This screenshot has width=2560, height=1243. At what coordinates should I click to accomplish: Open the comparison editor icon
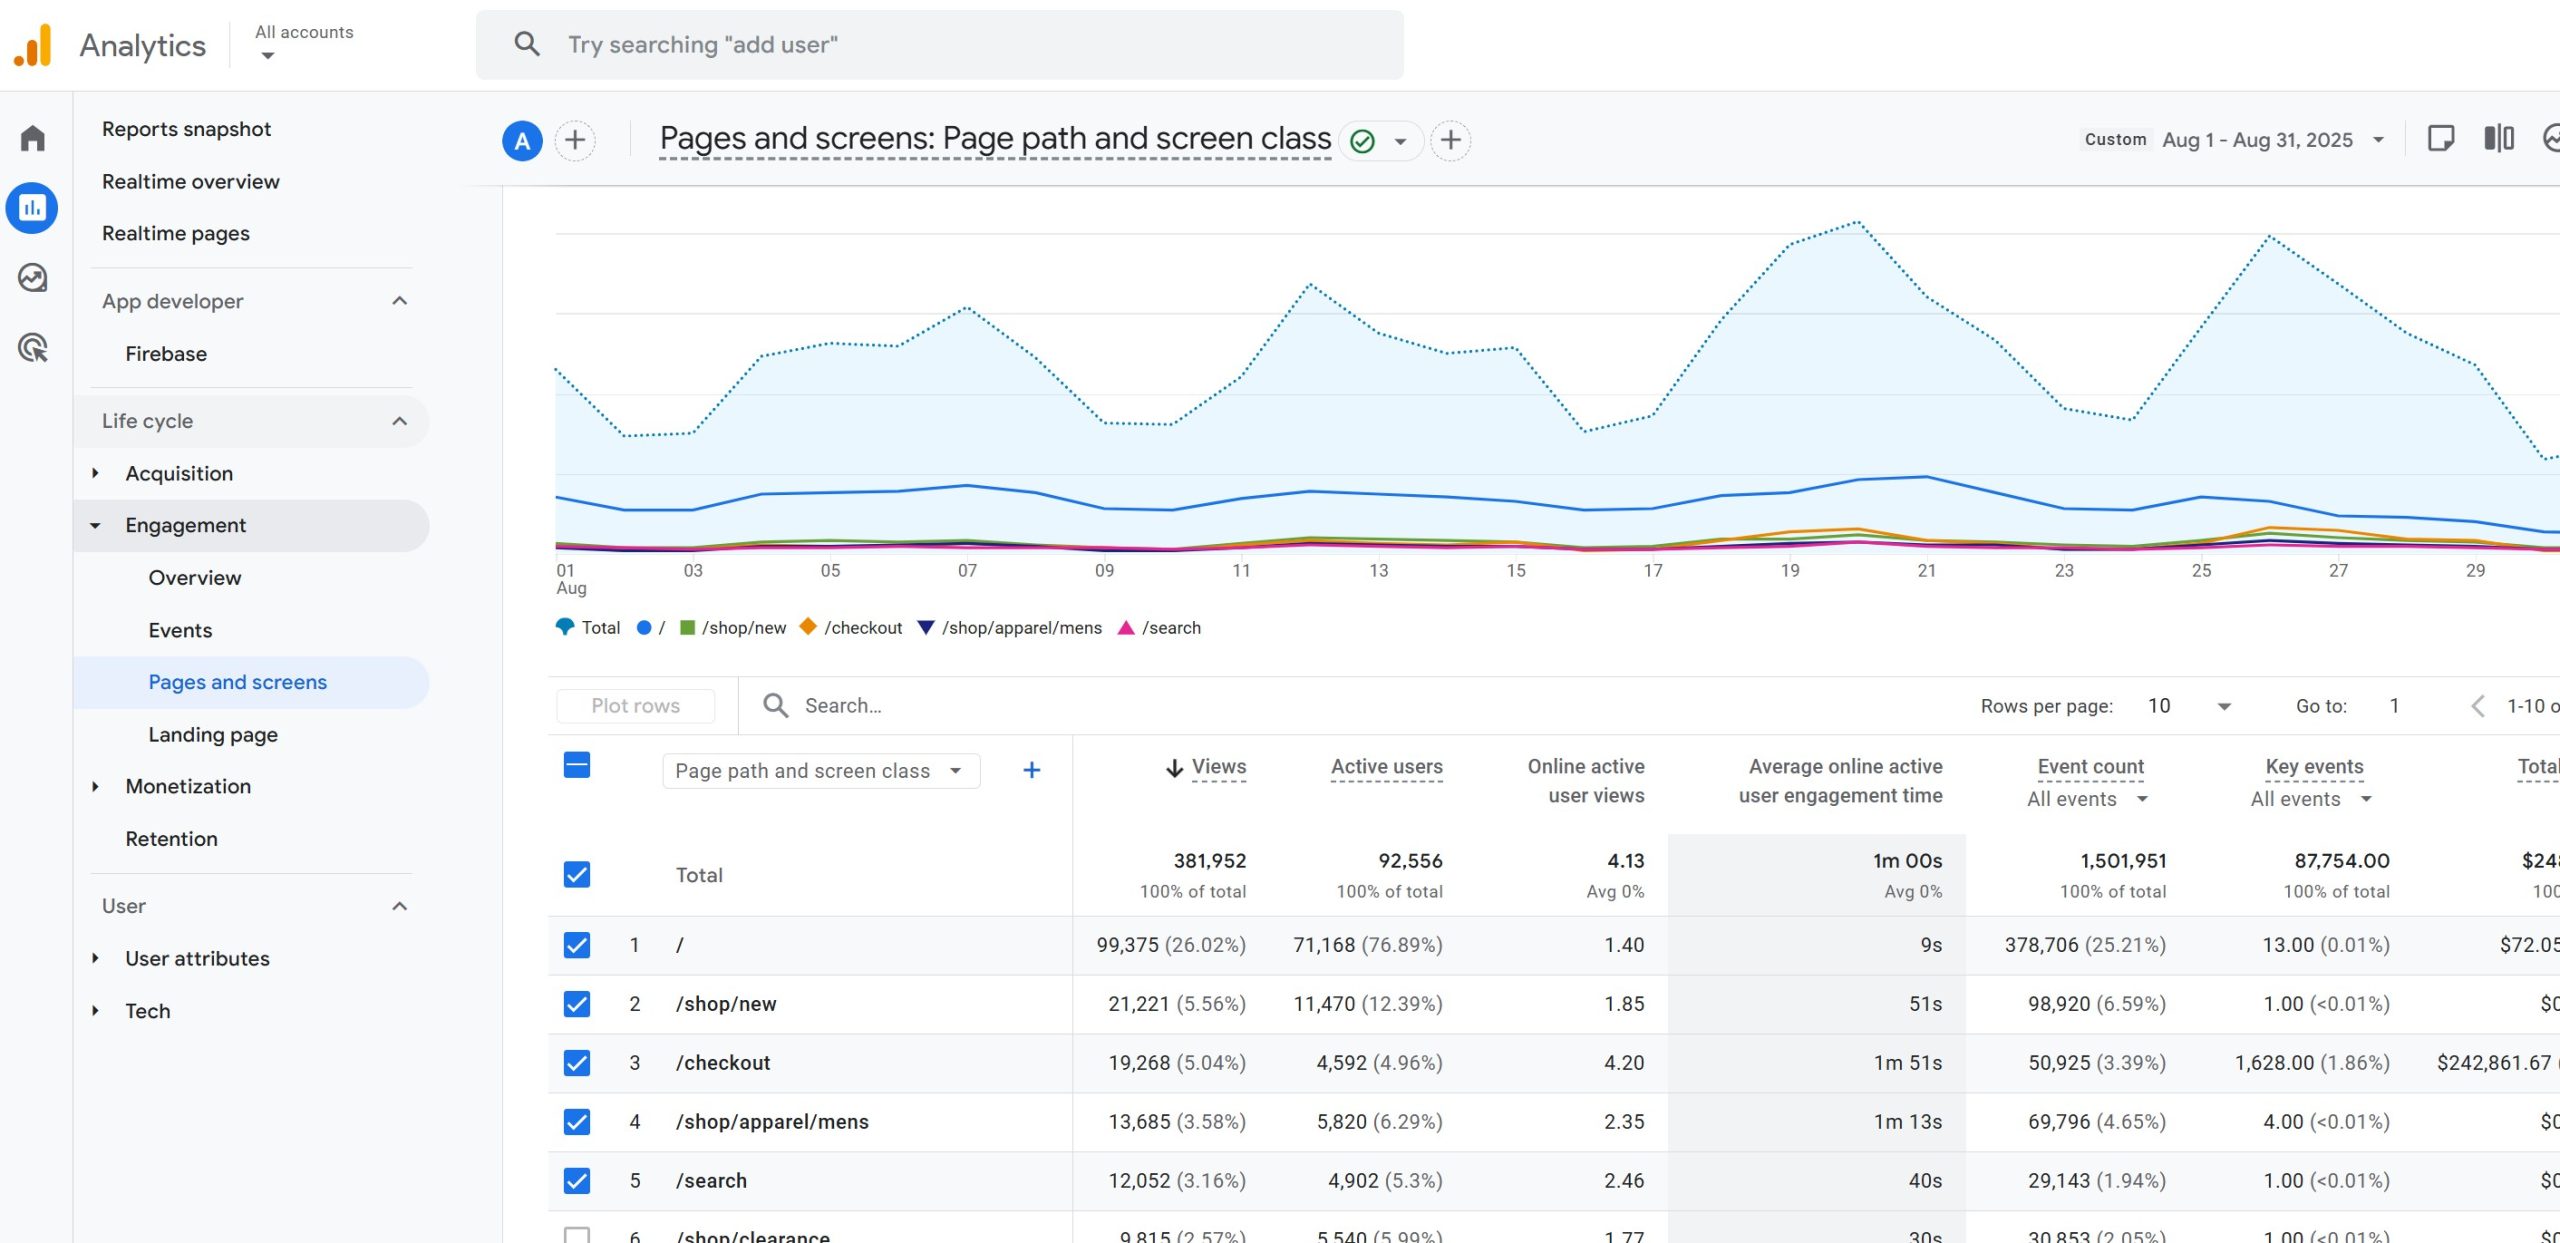tap(2499, 139)
